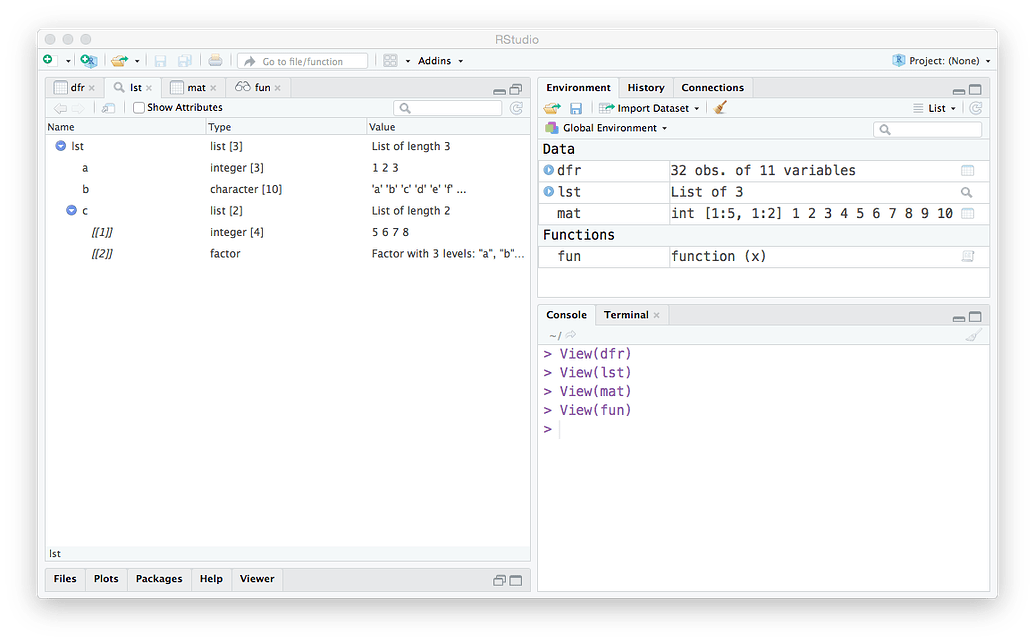Image resolution: width=1035 pixels, height=643 pixels.
Task: Enable the Show Attributes checkbox
Action: point(139,108)
